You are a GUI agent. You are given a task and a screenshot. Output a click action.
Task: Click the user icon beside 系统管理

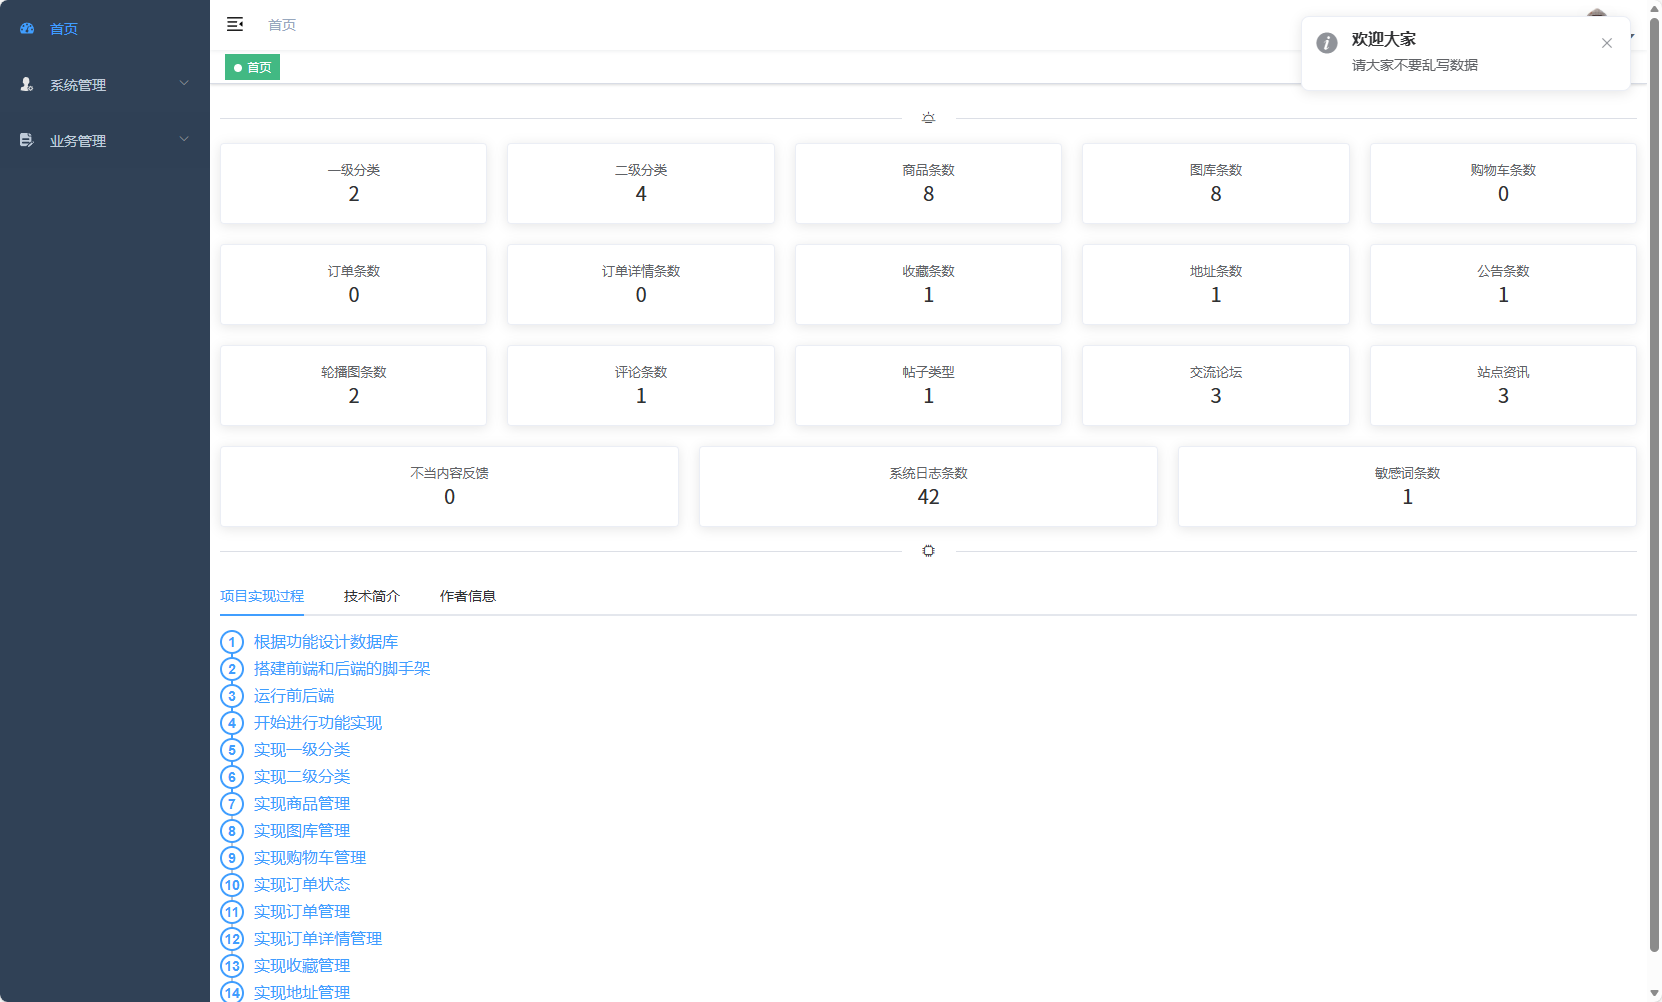coord(27,85)
